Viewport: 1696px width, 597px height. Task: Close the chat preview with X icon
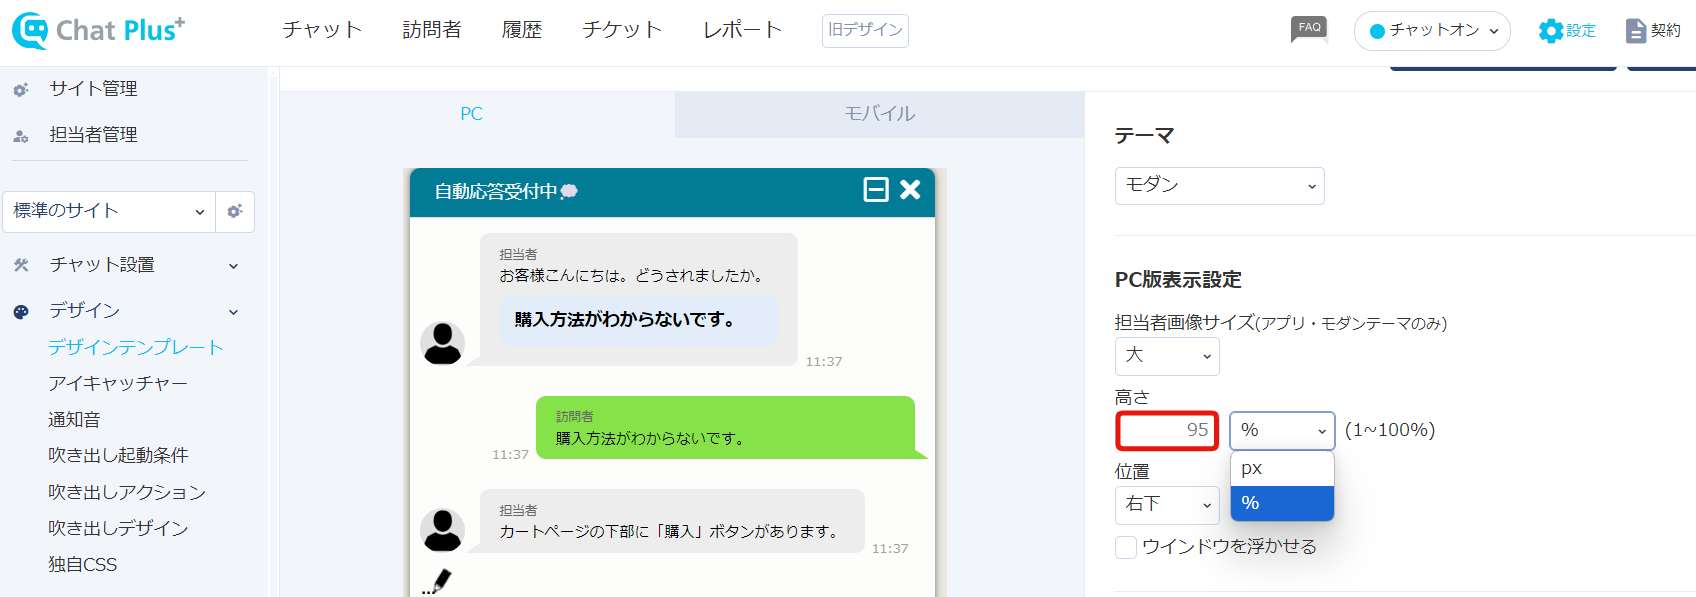click(x=910, y=189)
